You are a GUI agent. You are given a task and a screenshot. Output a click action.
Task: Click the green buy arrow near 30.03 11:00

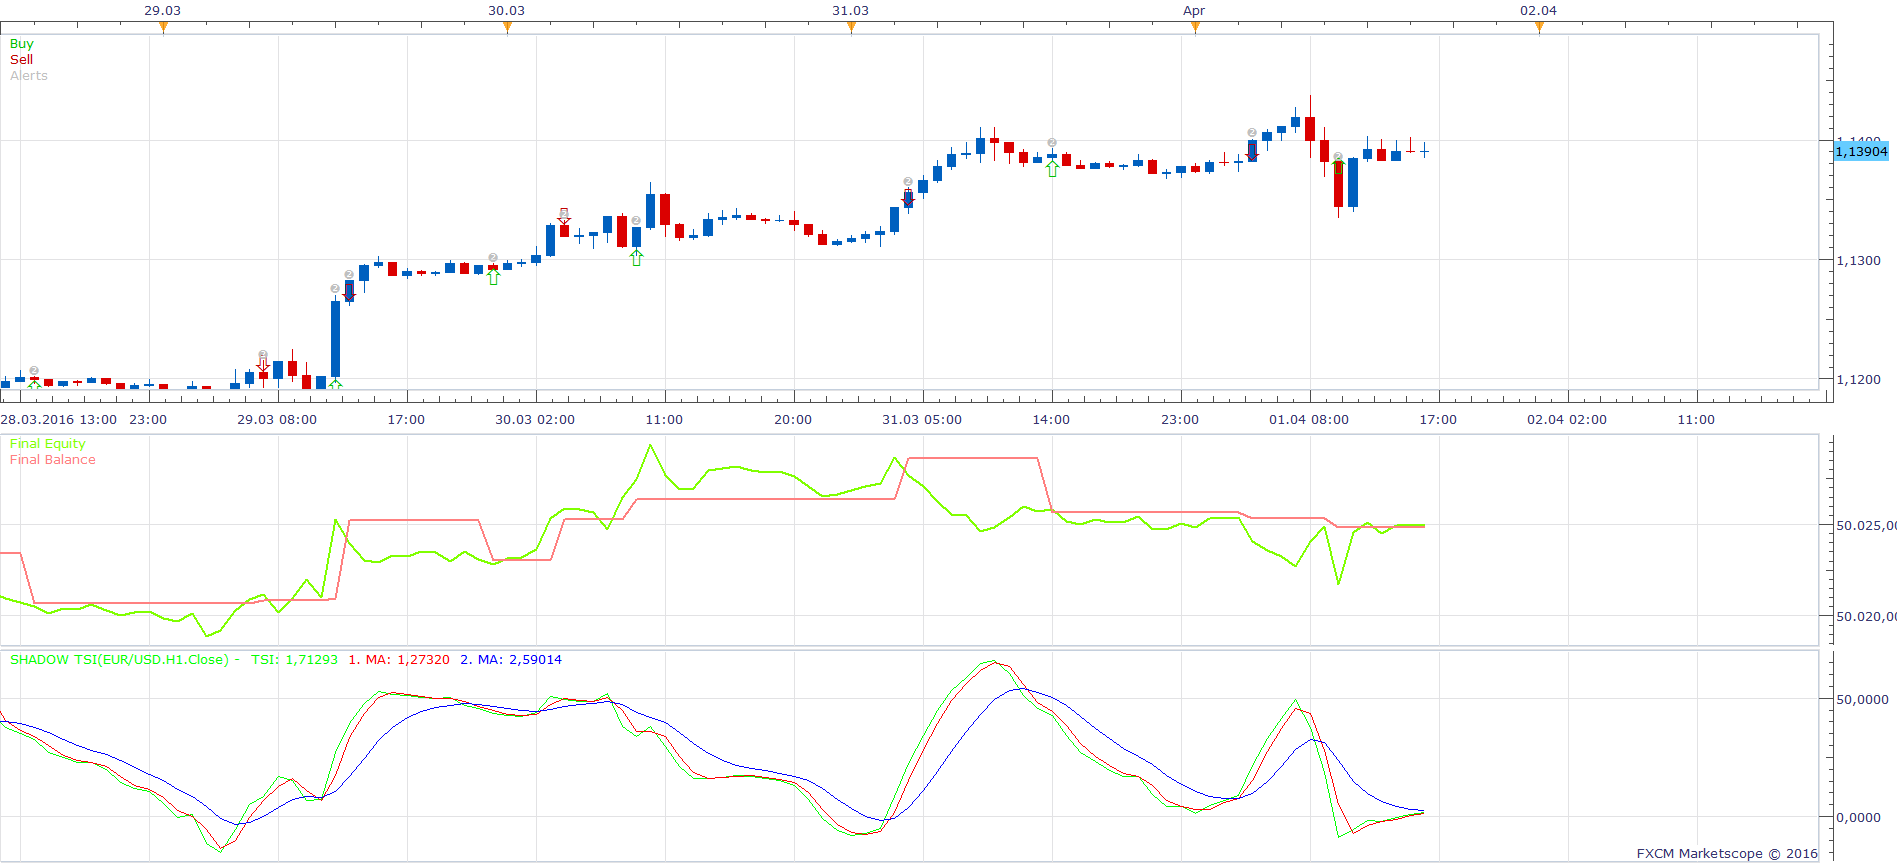(x=637, y=258)
